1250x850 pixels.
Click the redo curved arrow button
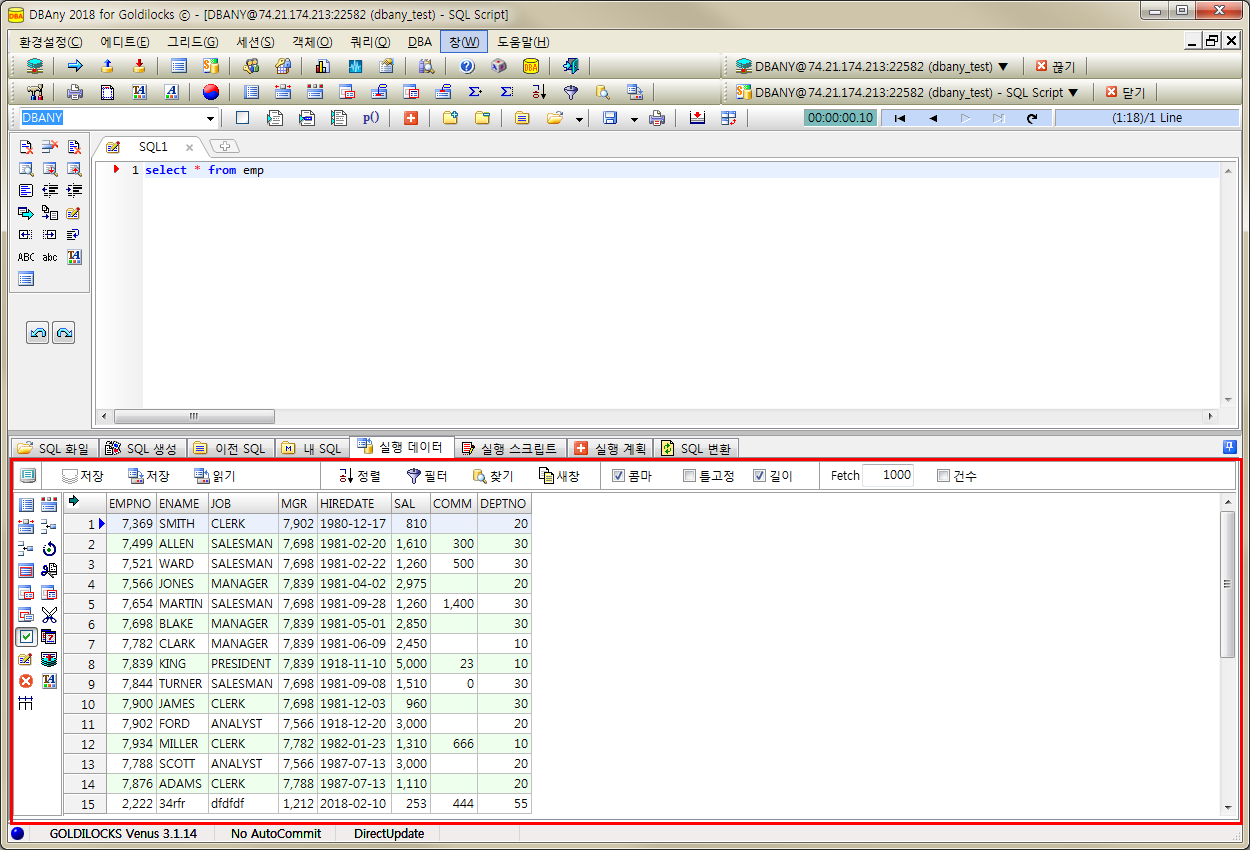64,333
